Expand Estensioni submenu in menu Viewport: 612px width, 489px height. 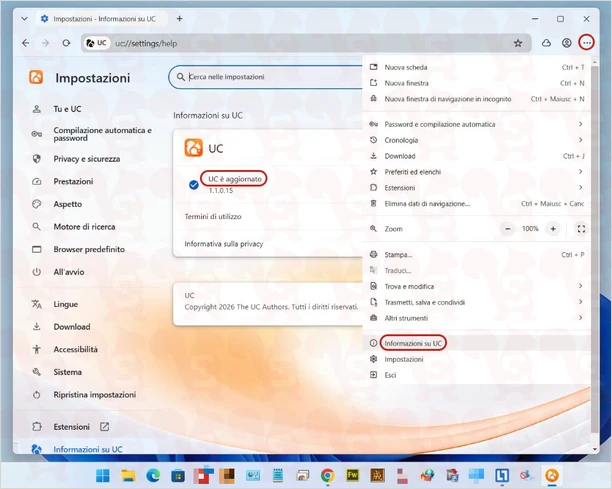pyautogui.click(x=476, y=188)
